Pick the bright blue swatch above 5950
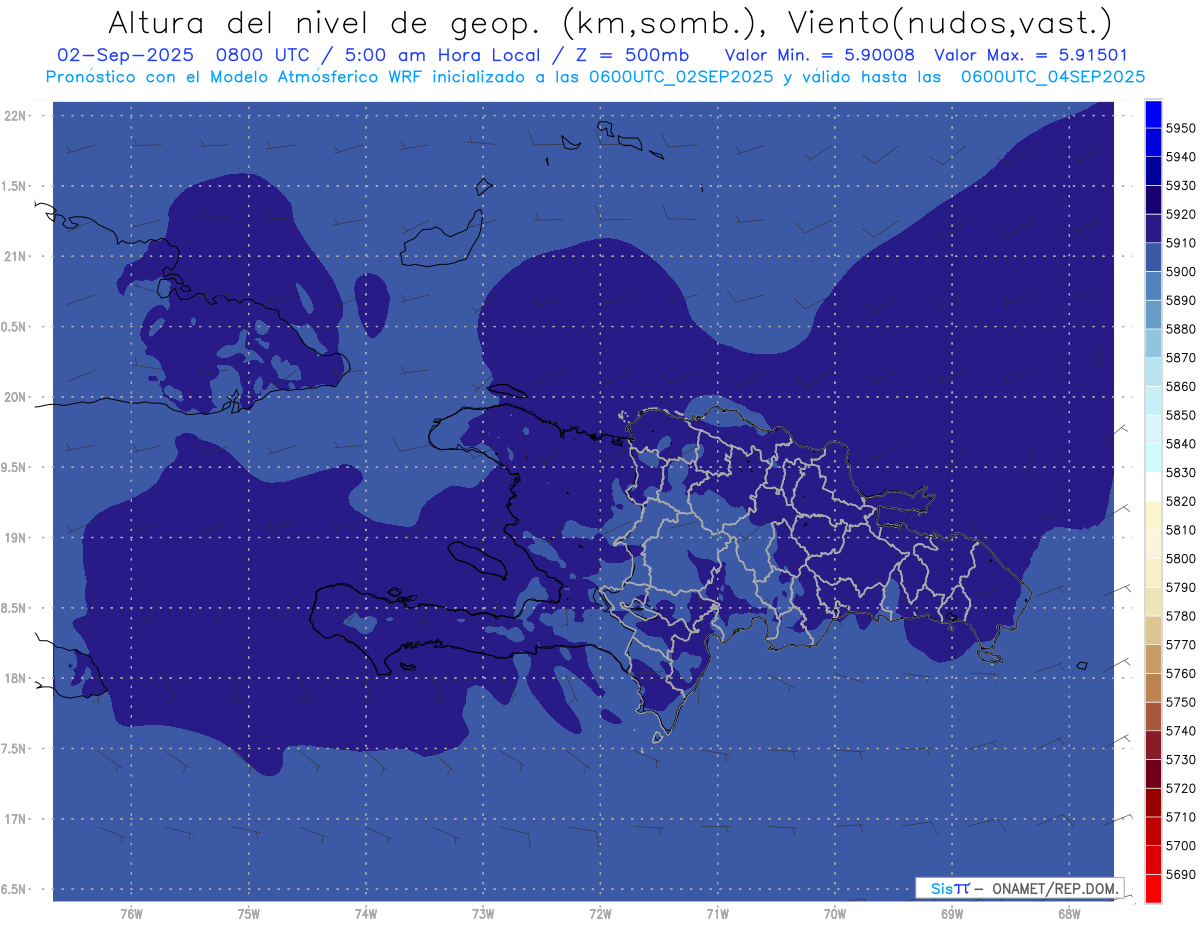 pos(1152,114)
